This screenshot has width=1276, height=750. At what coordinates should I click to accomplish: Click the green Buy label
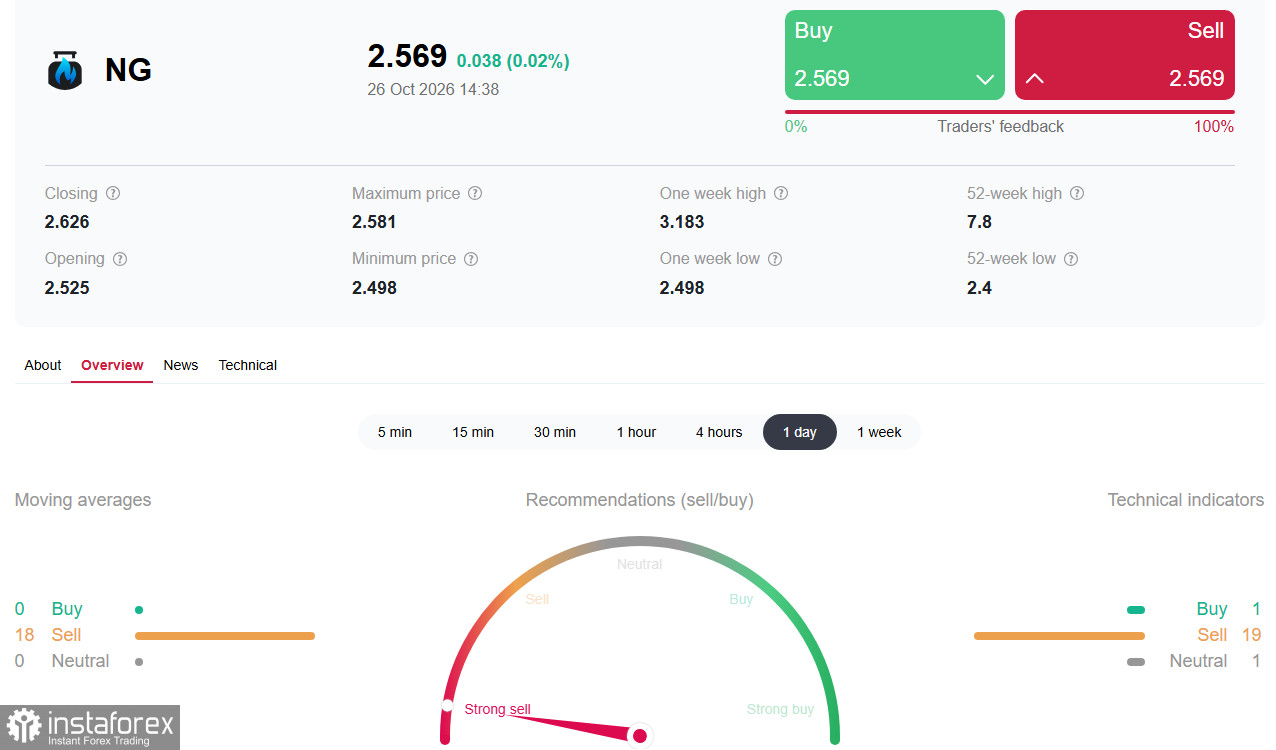tap(813, 31)
